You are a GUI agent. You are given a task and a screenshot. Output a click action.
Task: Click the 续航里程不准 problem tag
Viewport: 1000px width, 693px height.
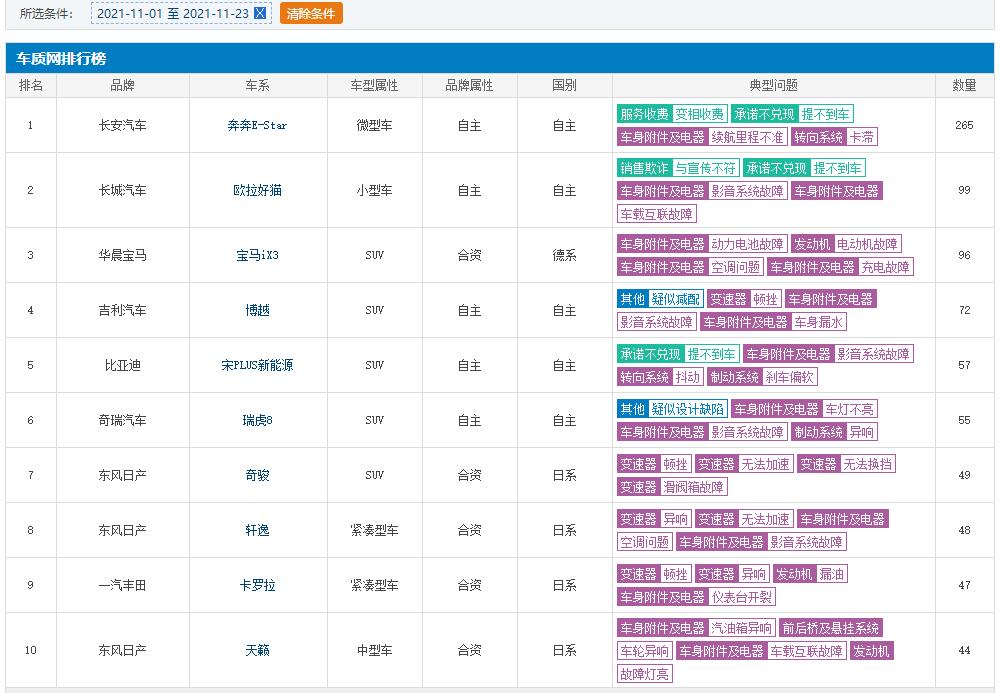point(747,137)
